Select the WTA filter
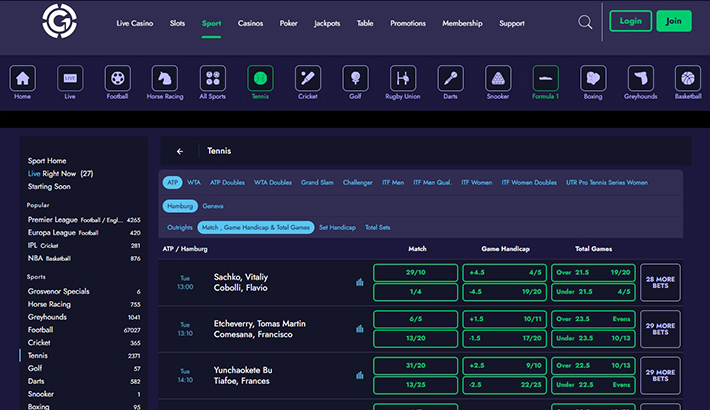Viewport: 710px width, 410px height. (x=194, y=183)
